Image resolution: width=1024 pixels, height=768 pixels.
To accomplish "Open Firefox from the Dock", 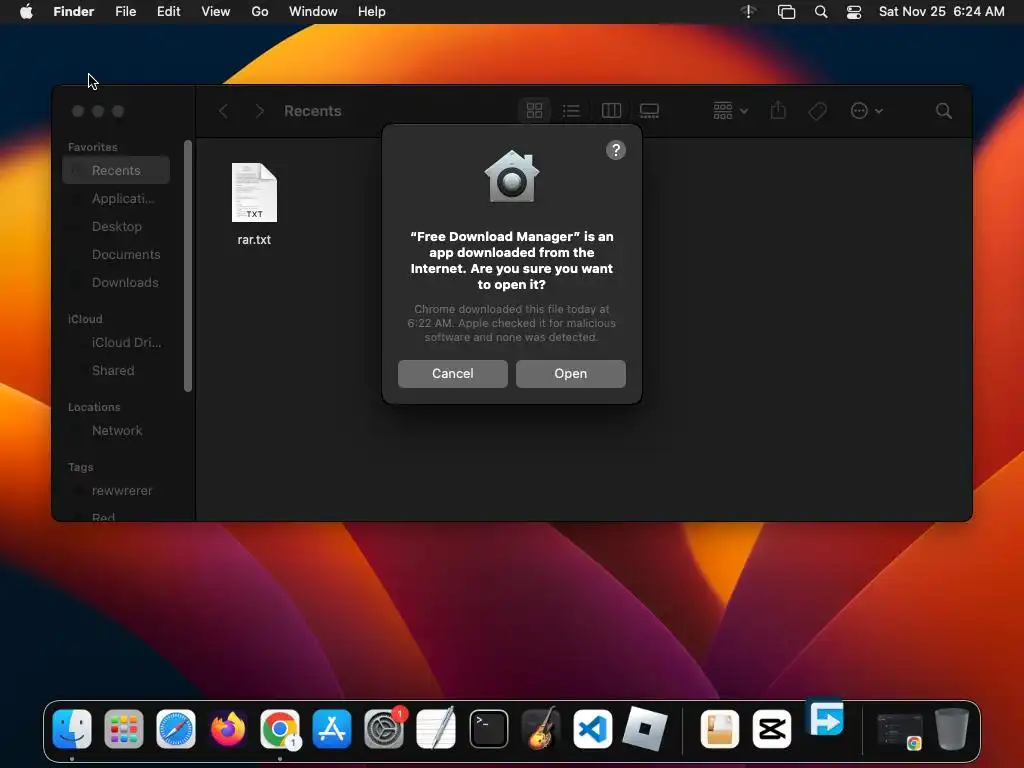I will [x=228, y=728].
